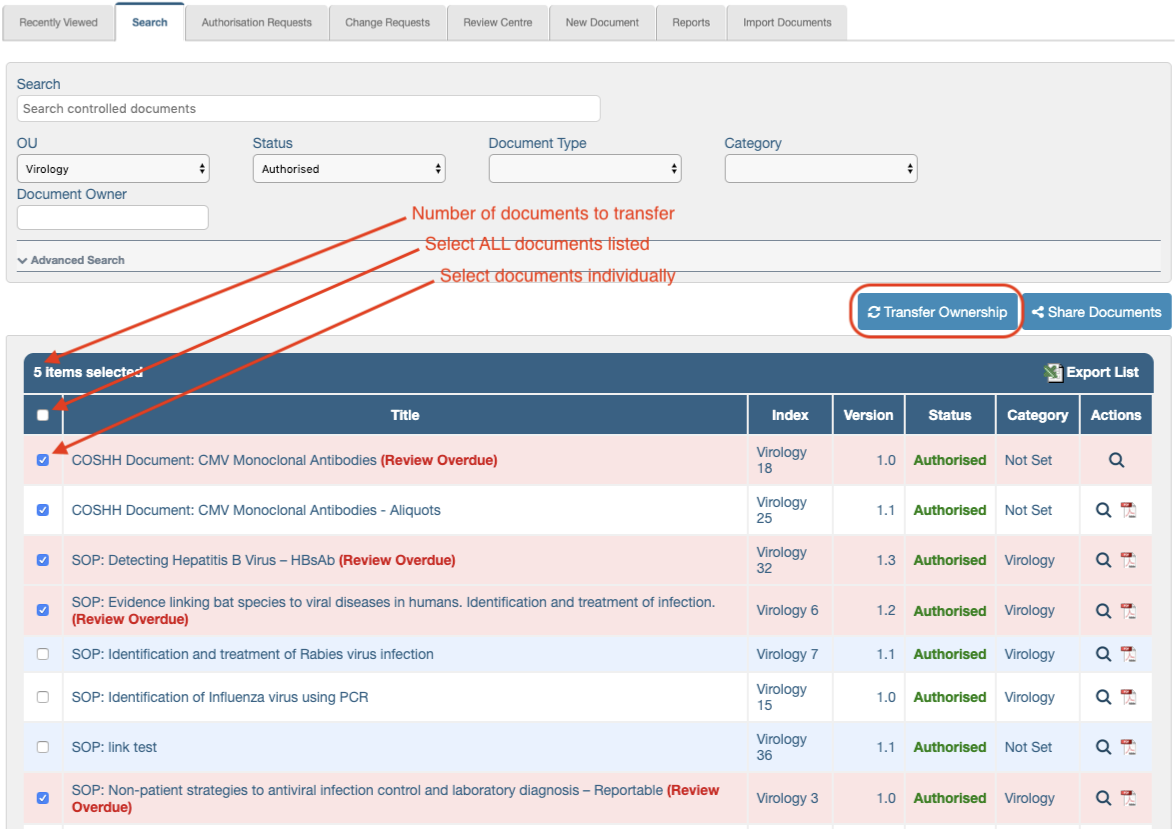Click the '5 items selected' text
The height and width of the screenshot is (829, 1175).
(88, 373)
